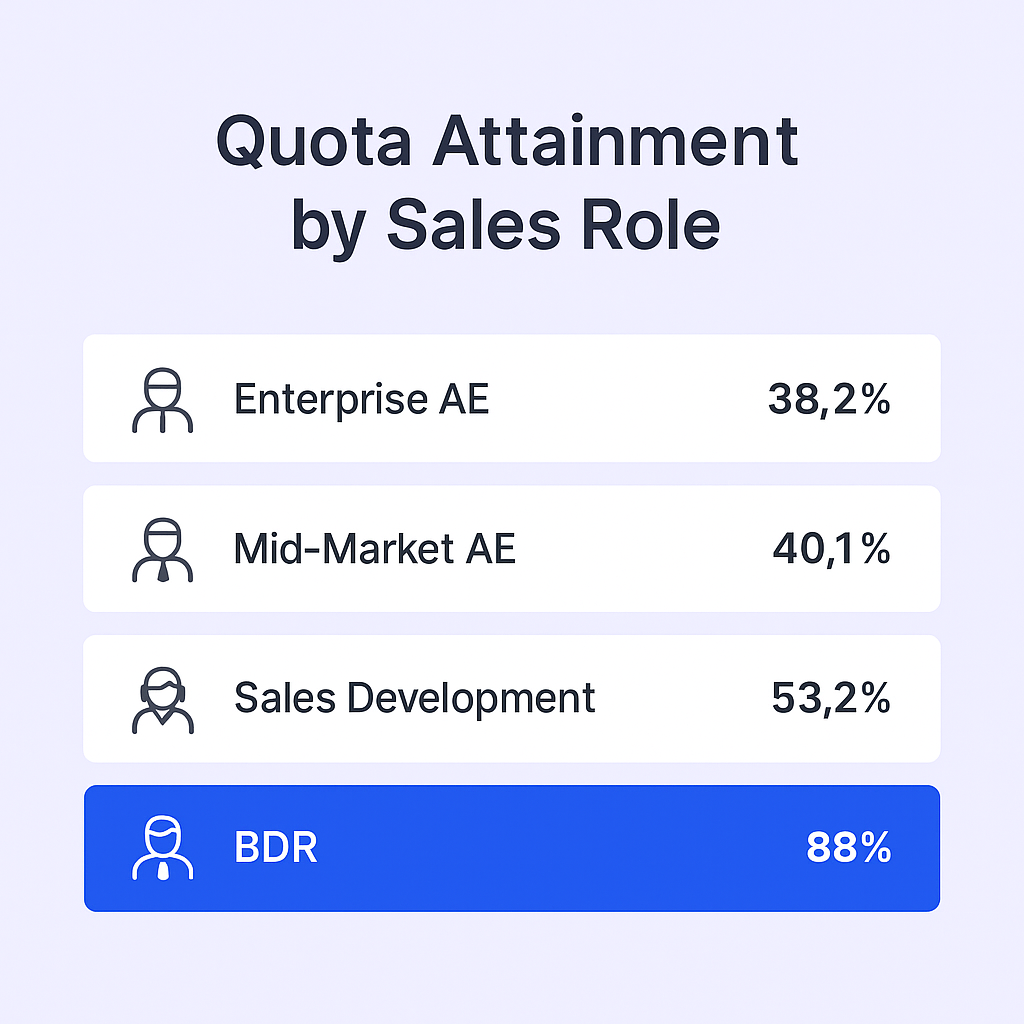Click the 53,2% attainment value
The height and width of the screenshot is (1024, 1024).
click(830, 698)
